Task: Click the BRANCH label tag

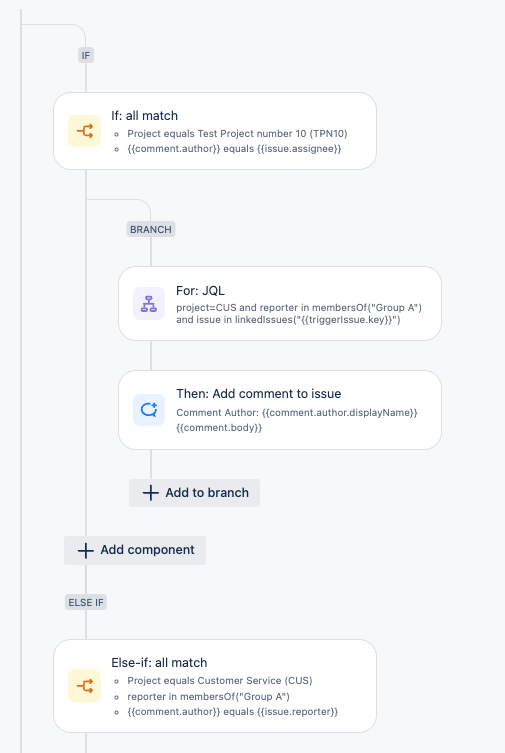Action: [151, 229]
